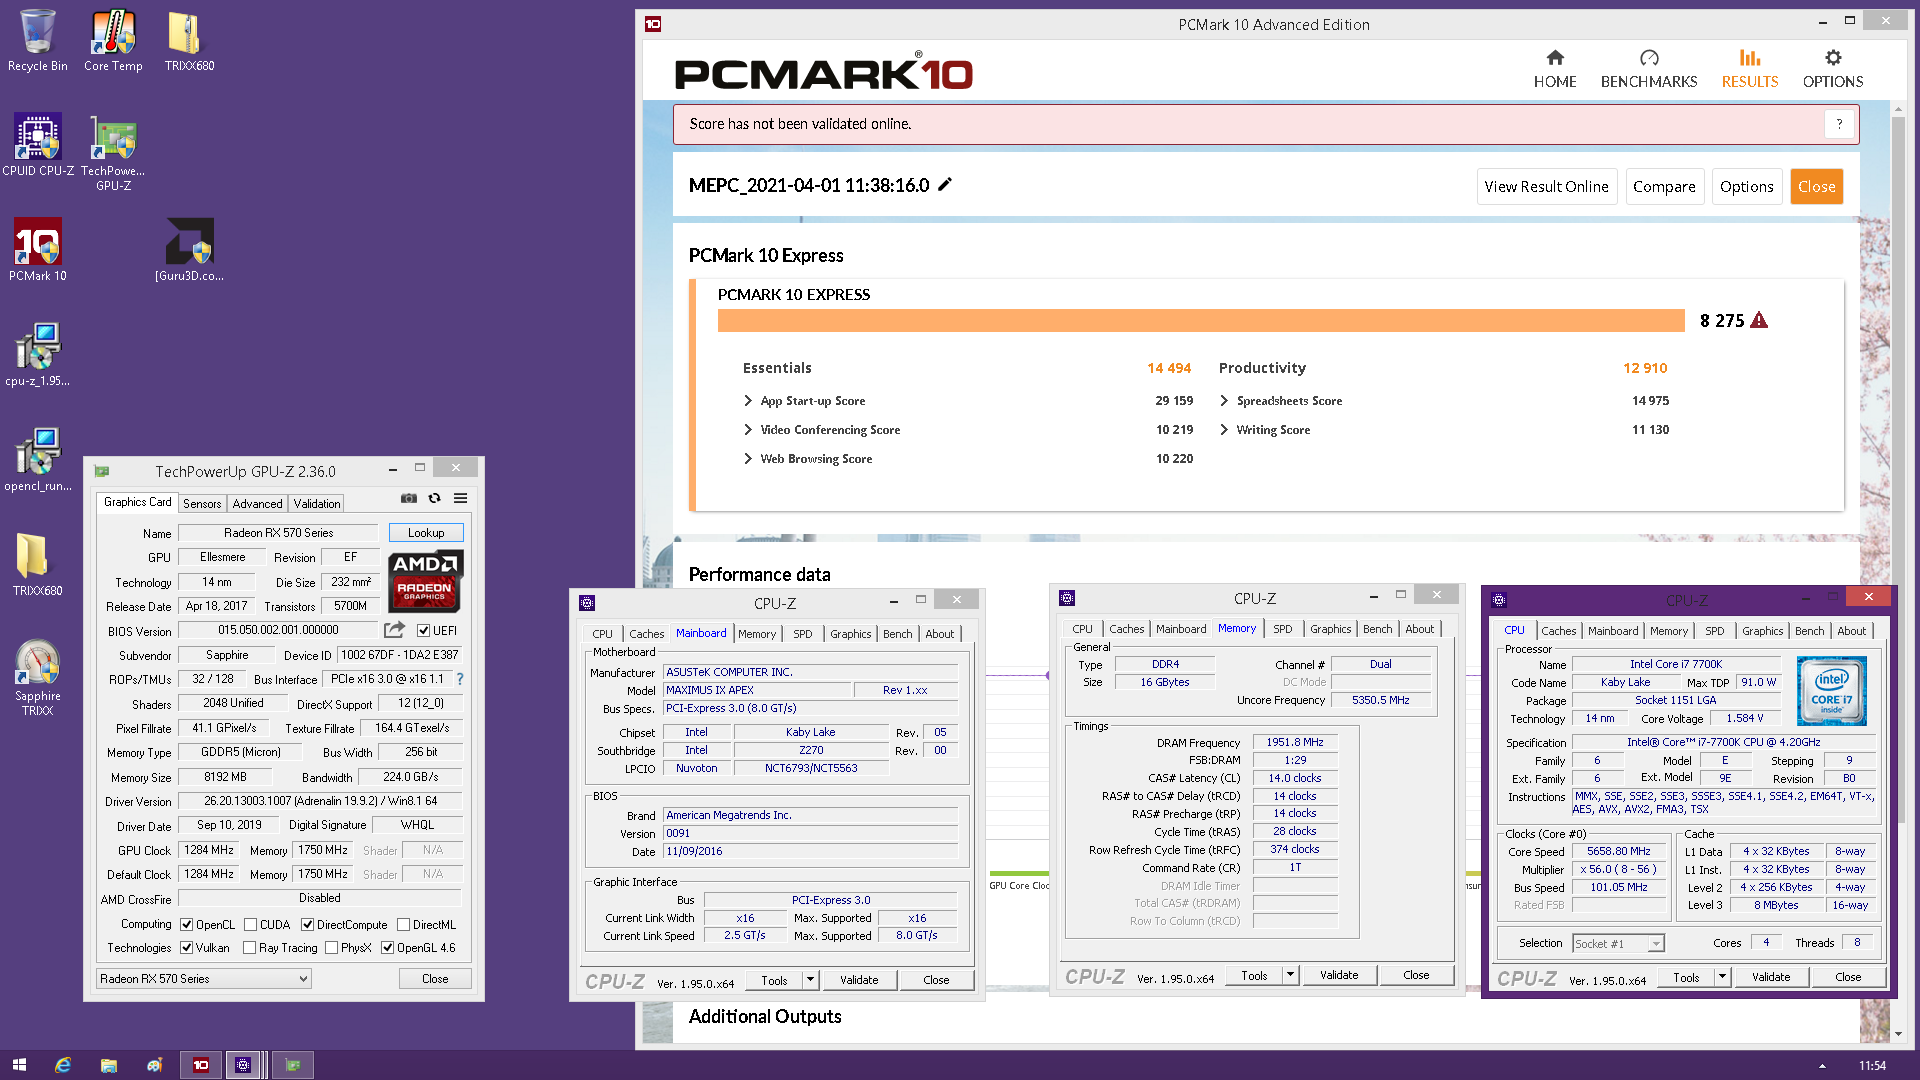This screenshot has width=1920, height=1080.
Task: Select Caches tab in Mainboard CPU-Z window
Action: [x=646, y=634]
